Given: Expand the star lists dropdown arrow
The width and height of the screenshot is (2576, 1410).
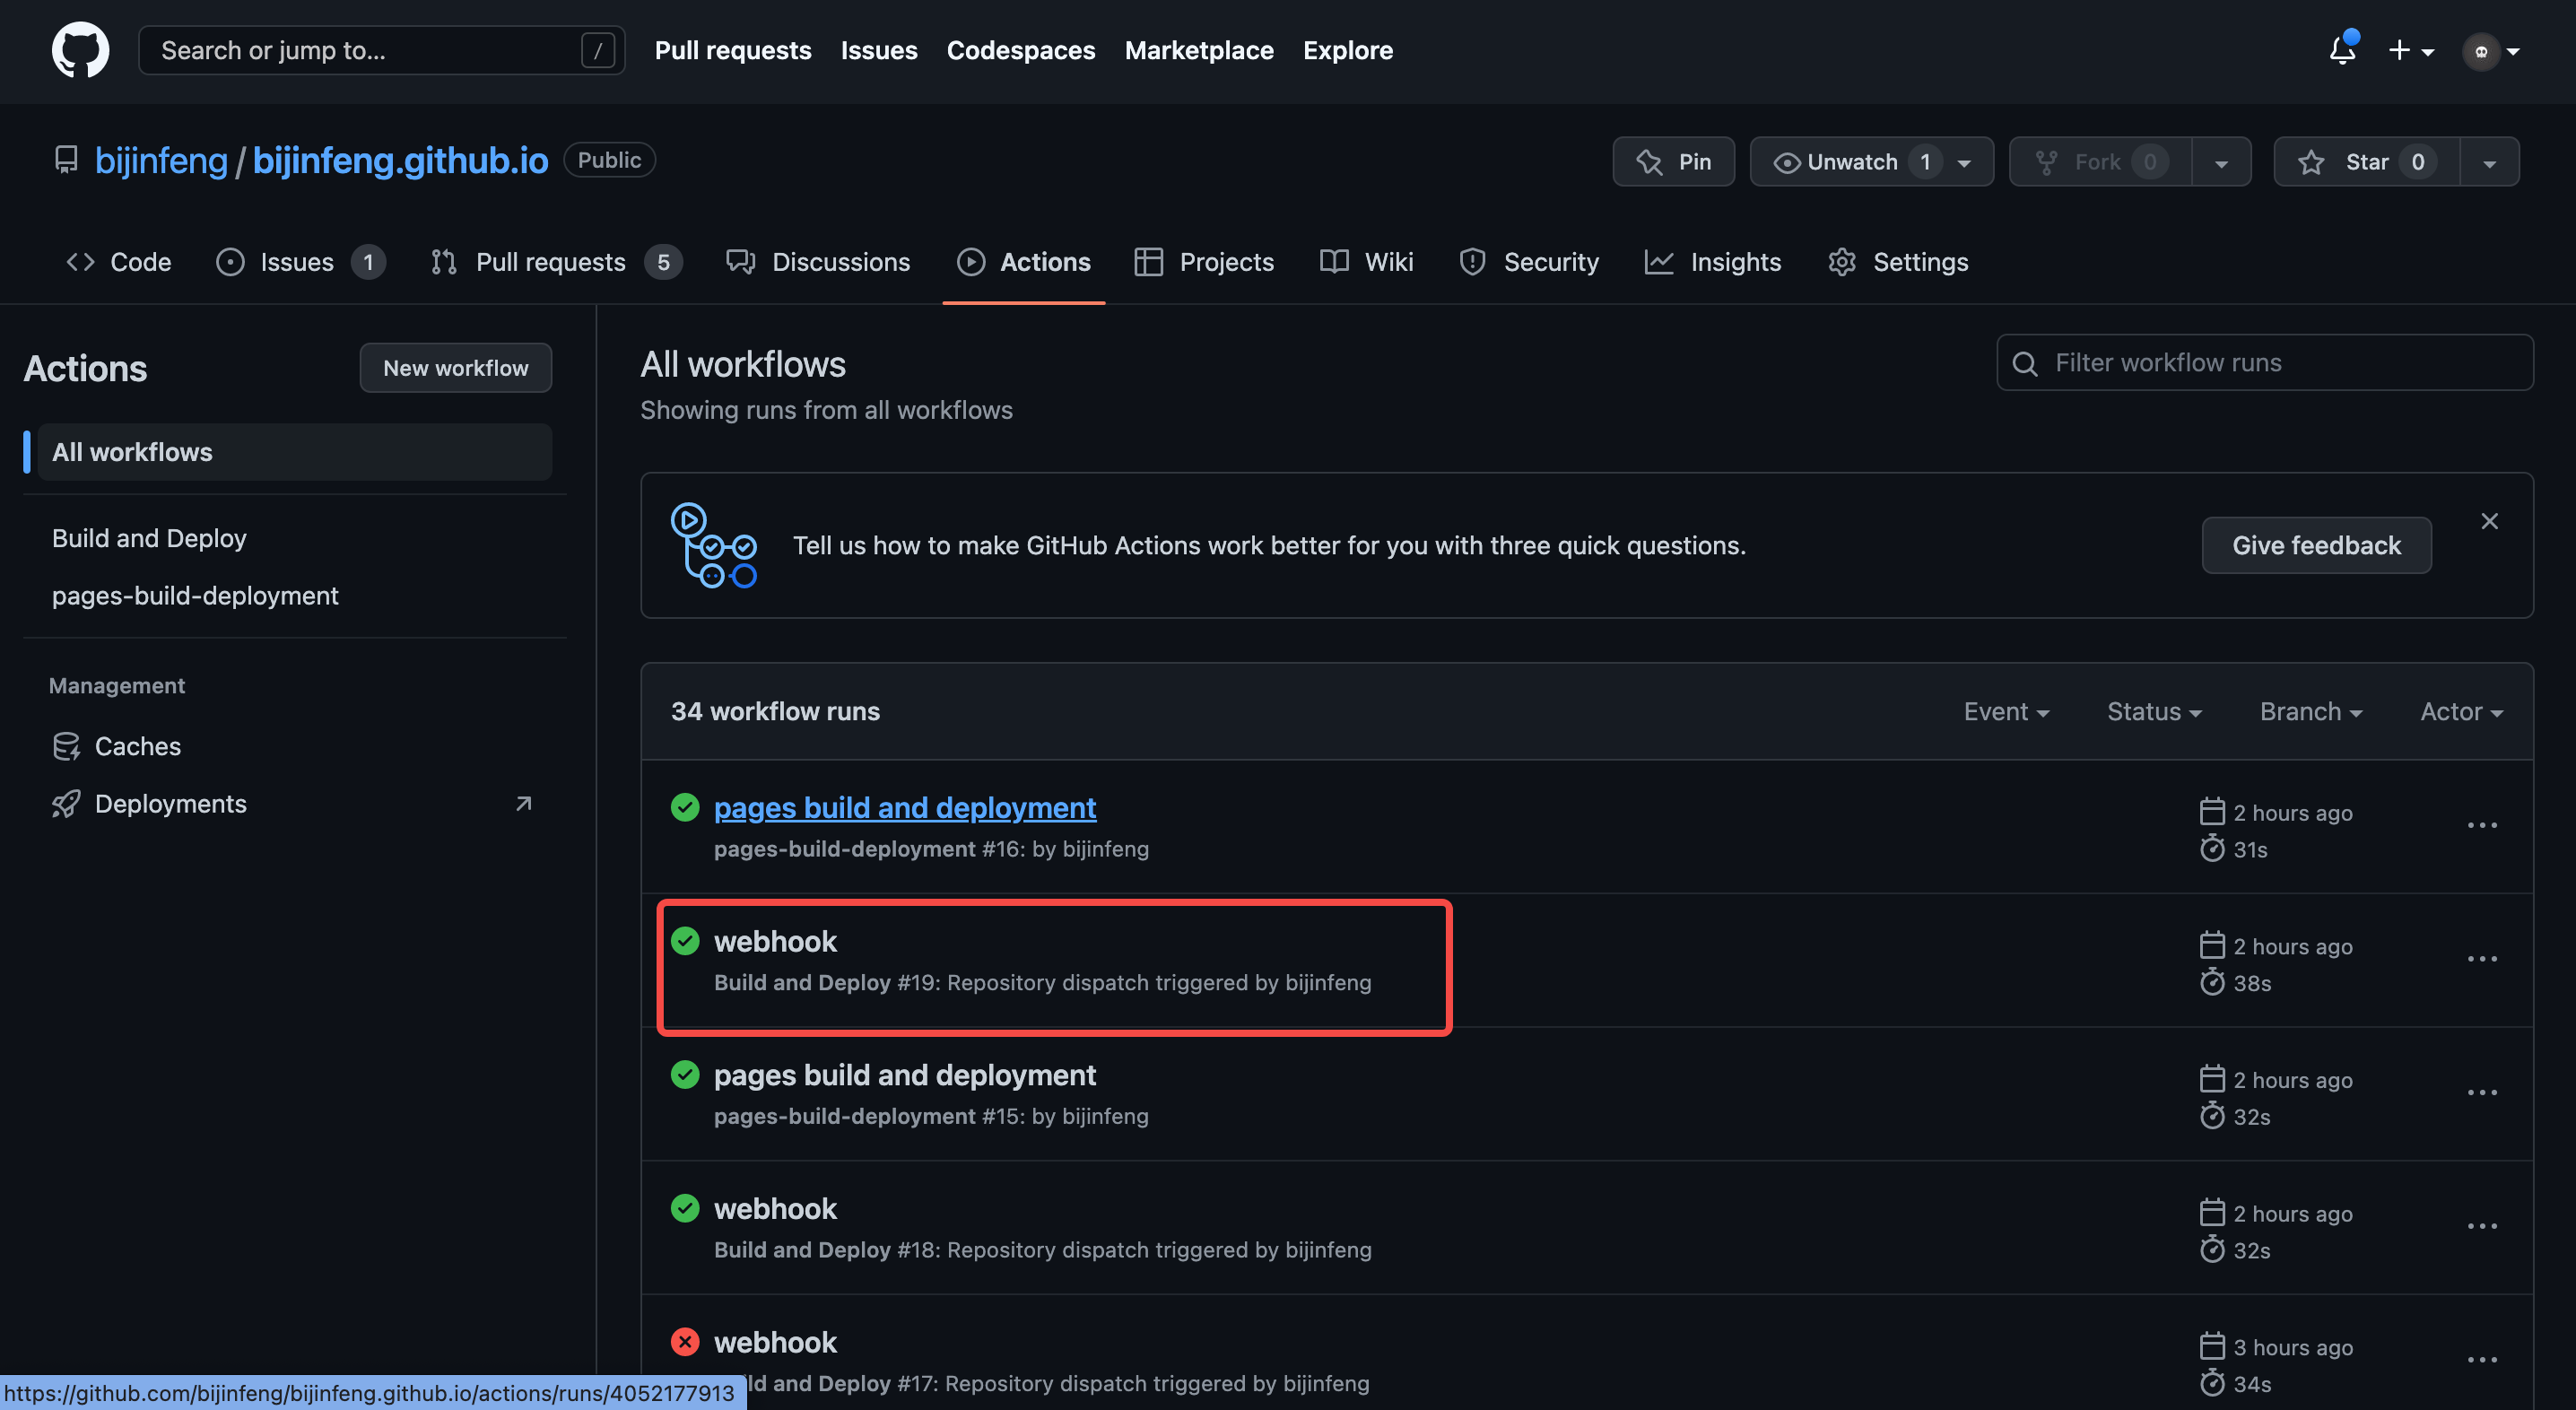Looking at the screenshot, I should coord(2489,163).
